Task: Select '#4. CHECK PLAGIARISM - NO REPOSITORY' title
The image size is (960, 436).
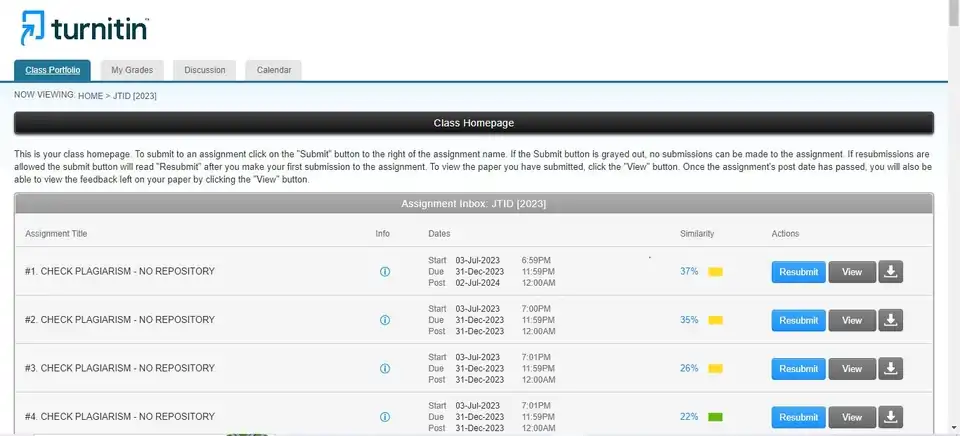Action: click(x=120, y=416)
